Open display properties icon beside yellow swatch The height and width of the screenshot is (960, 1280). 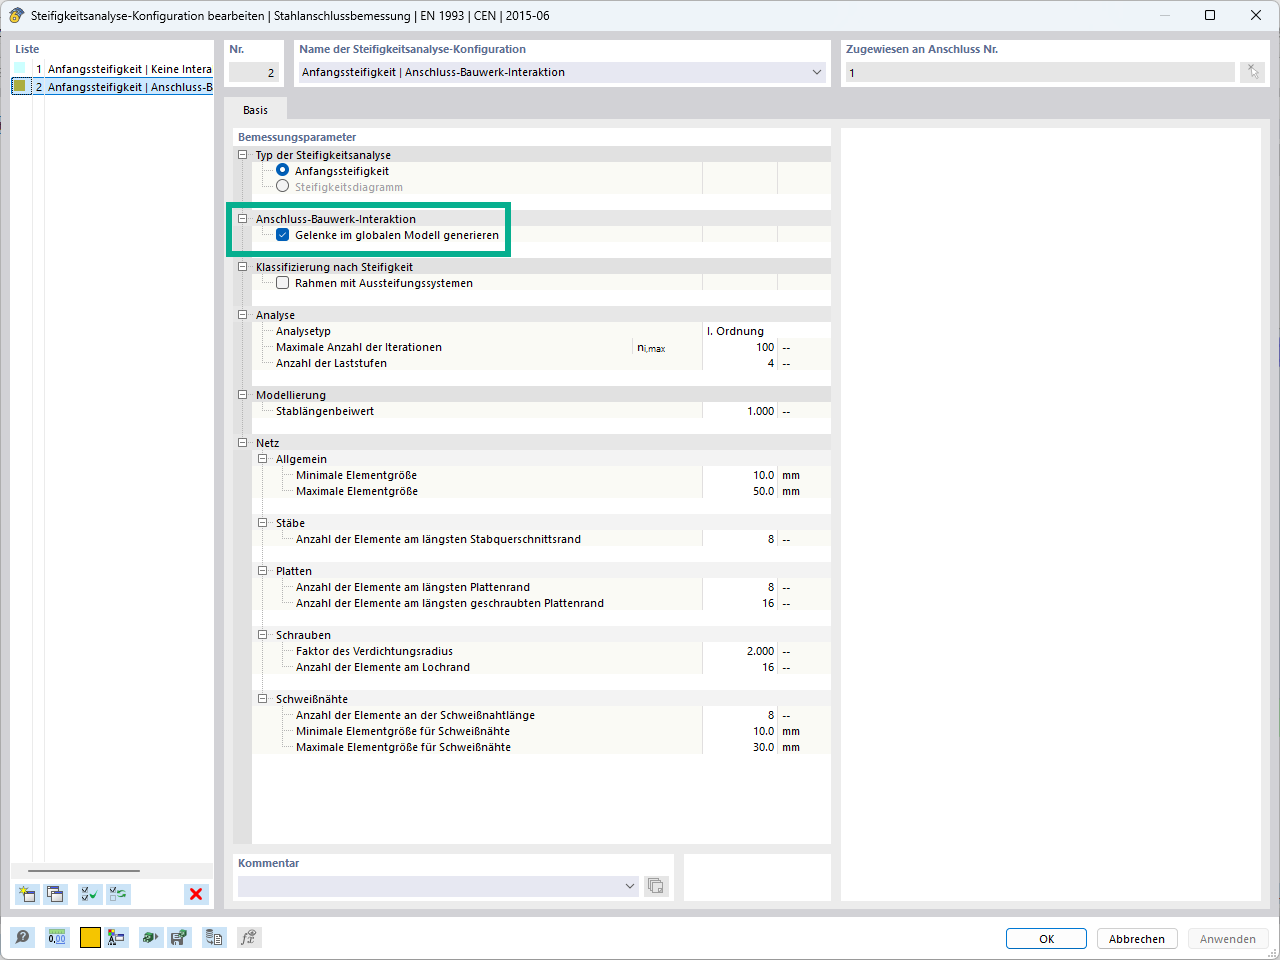click(x=117, y=937)
